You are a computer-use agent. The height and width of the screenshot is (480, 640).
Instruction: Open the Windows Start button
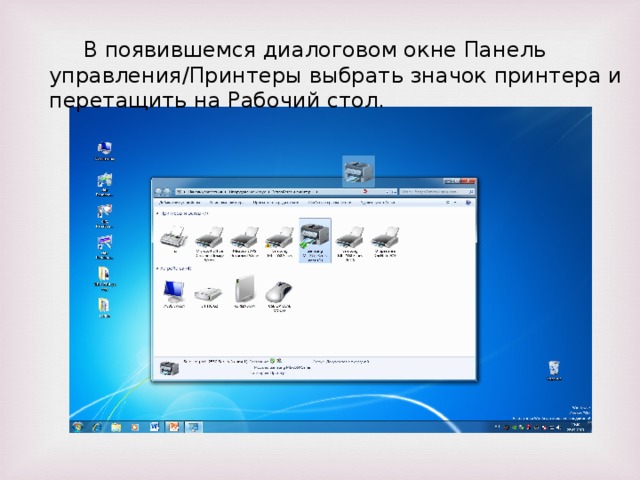coord(78,427)
